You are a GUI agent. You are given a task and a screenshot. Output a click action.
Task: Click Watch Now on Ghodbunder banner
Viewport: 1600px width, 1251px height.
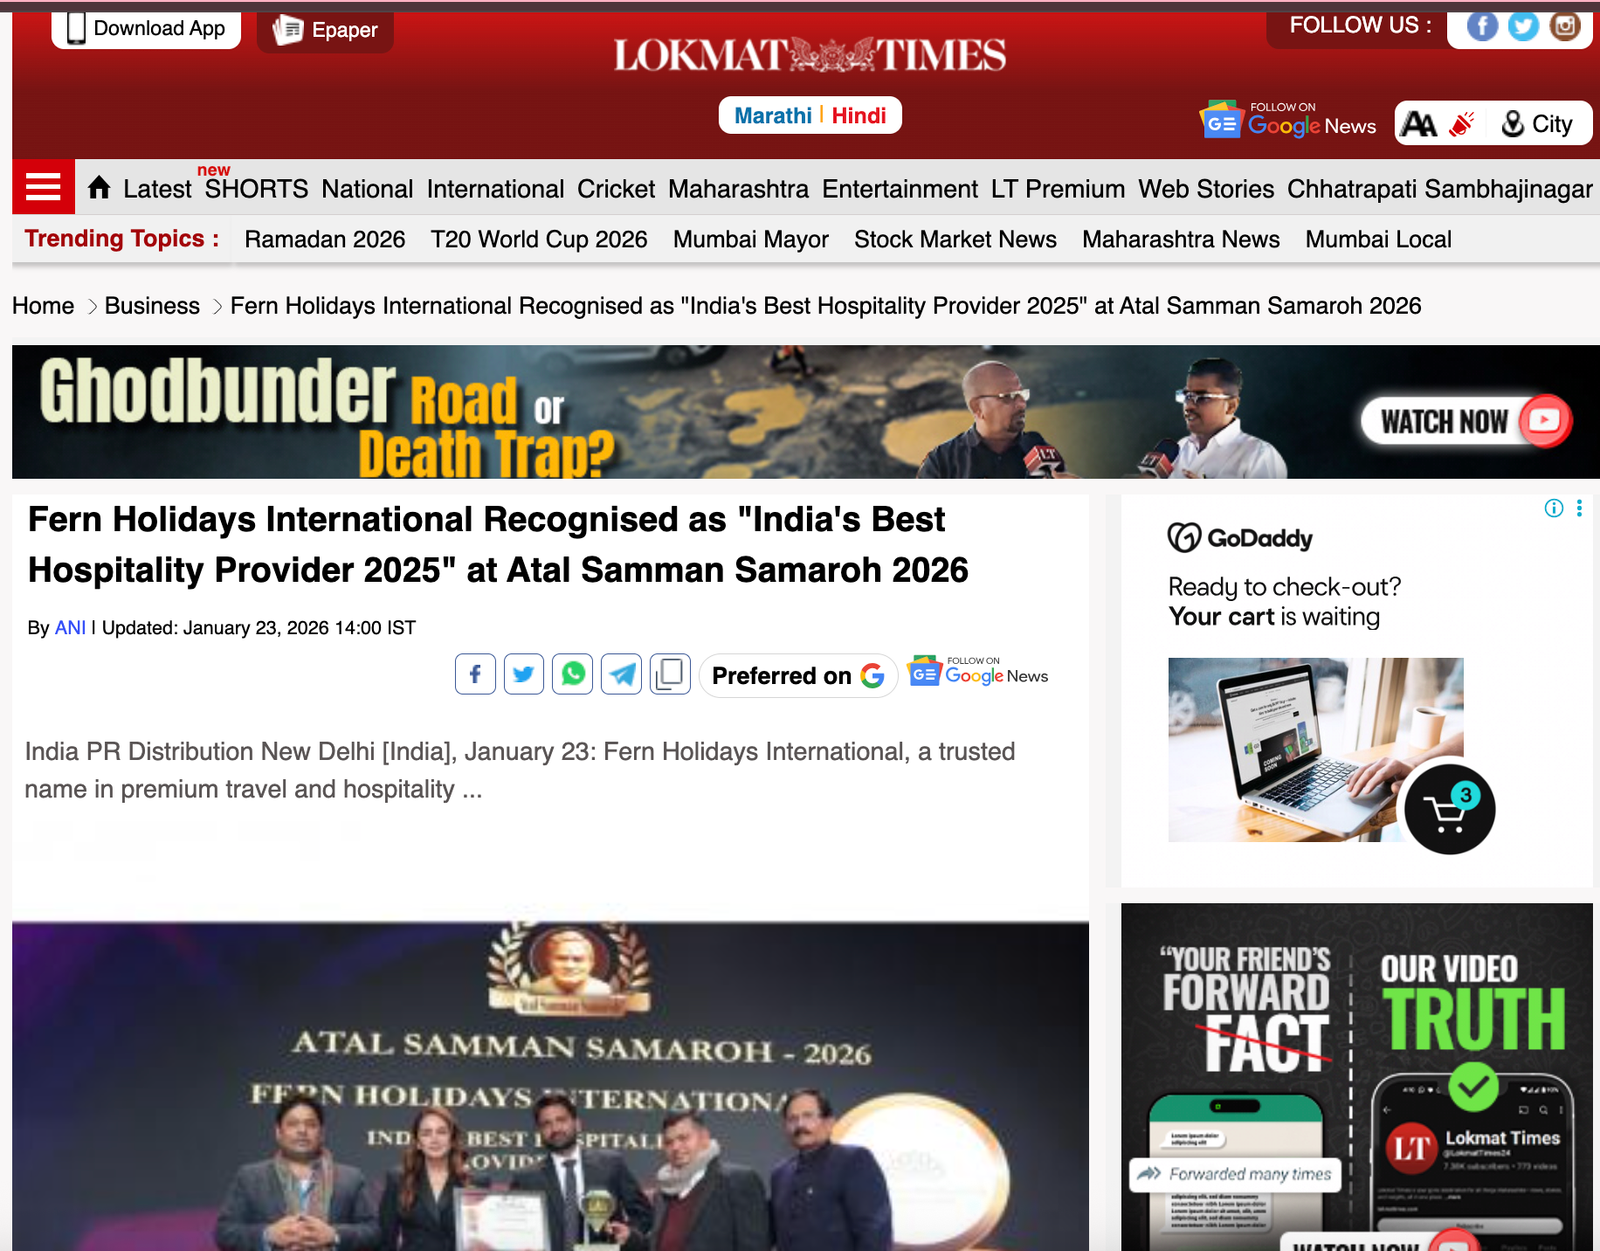(1465, 421)
